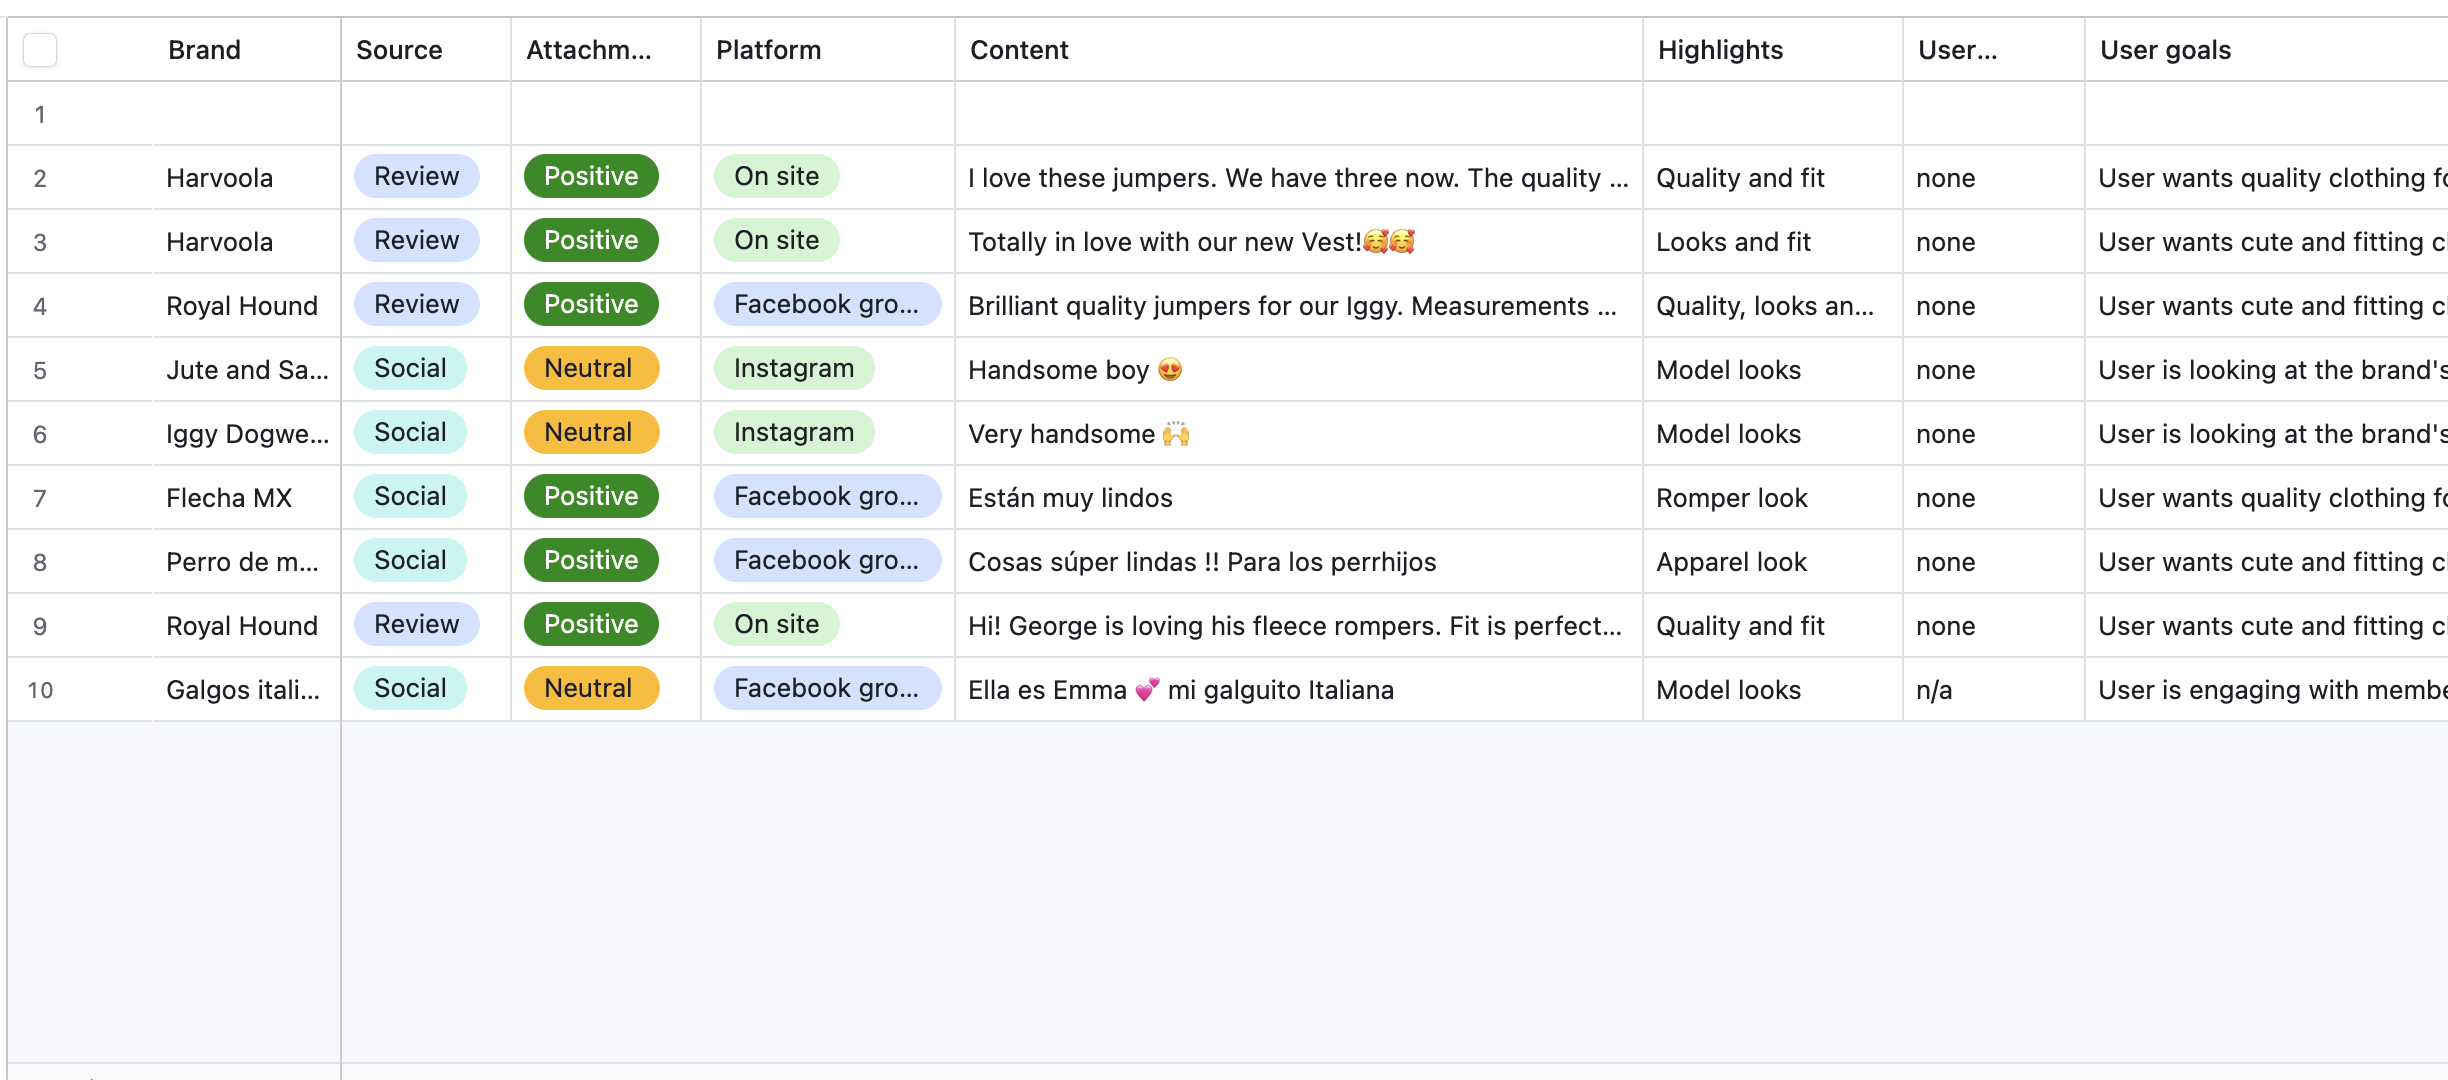
Task: Select the empty Brand cell in row 1
Action: point(245,114)
